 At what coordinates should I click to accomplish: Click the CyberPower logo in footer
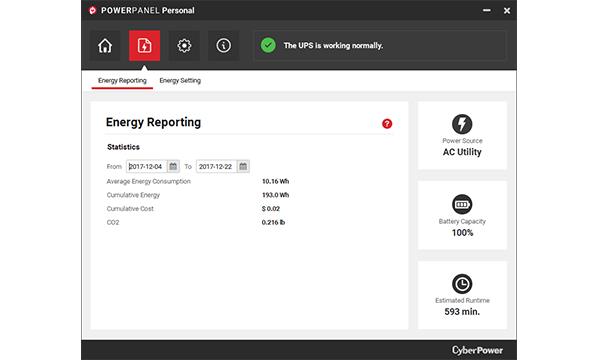pos(477,350)
